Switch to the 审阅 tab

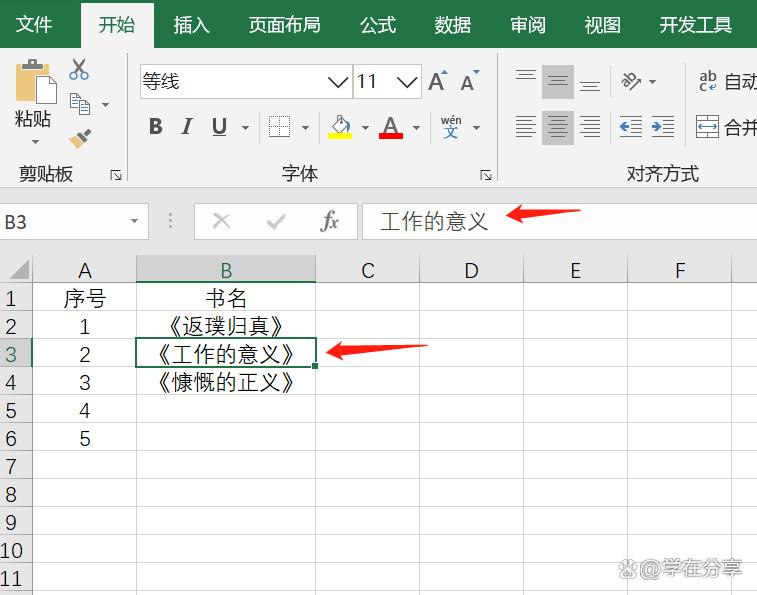(528, 25)
